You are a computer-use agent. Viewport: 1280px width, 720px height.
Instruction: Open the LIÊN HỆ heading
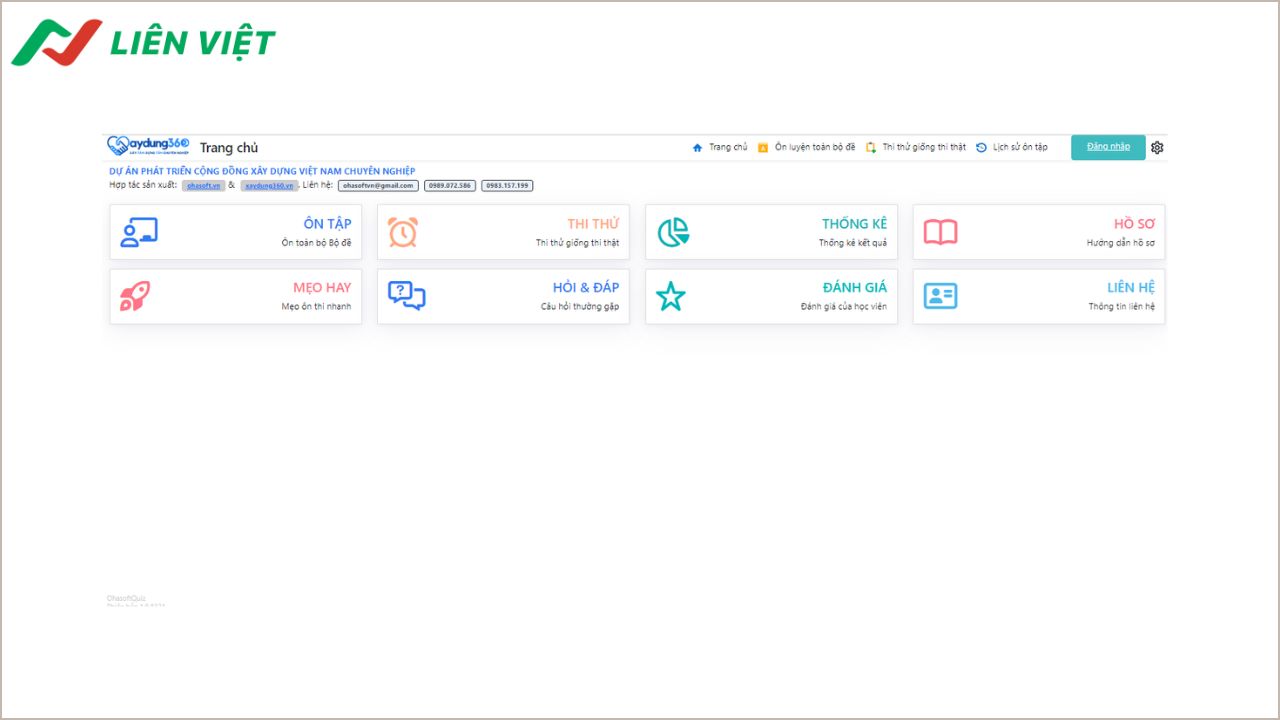1131,288
